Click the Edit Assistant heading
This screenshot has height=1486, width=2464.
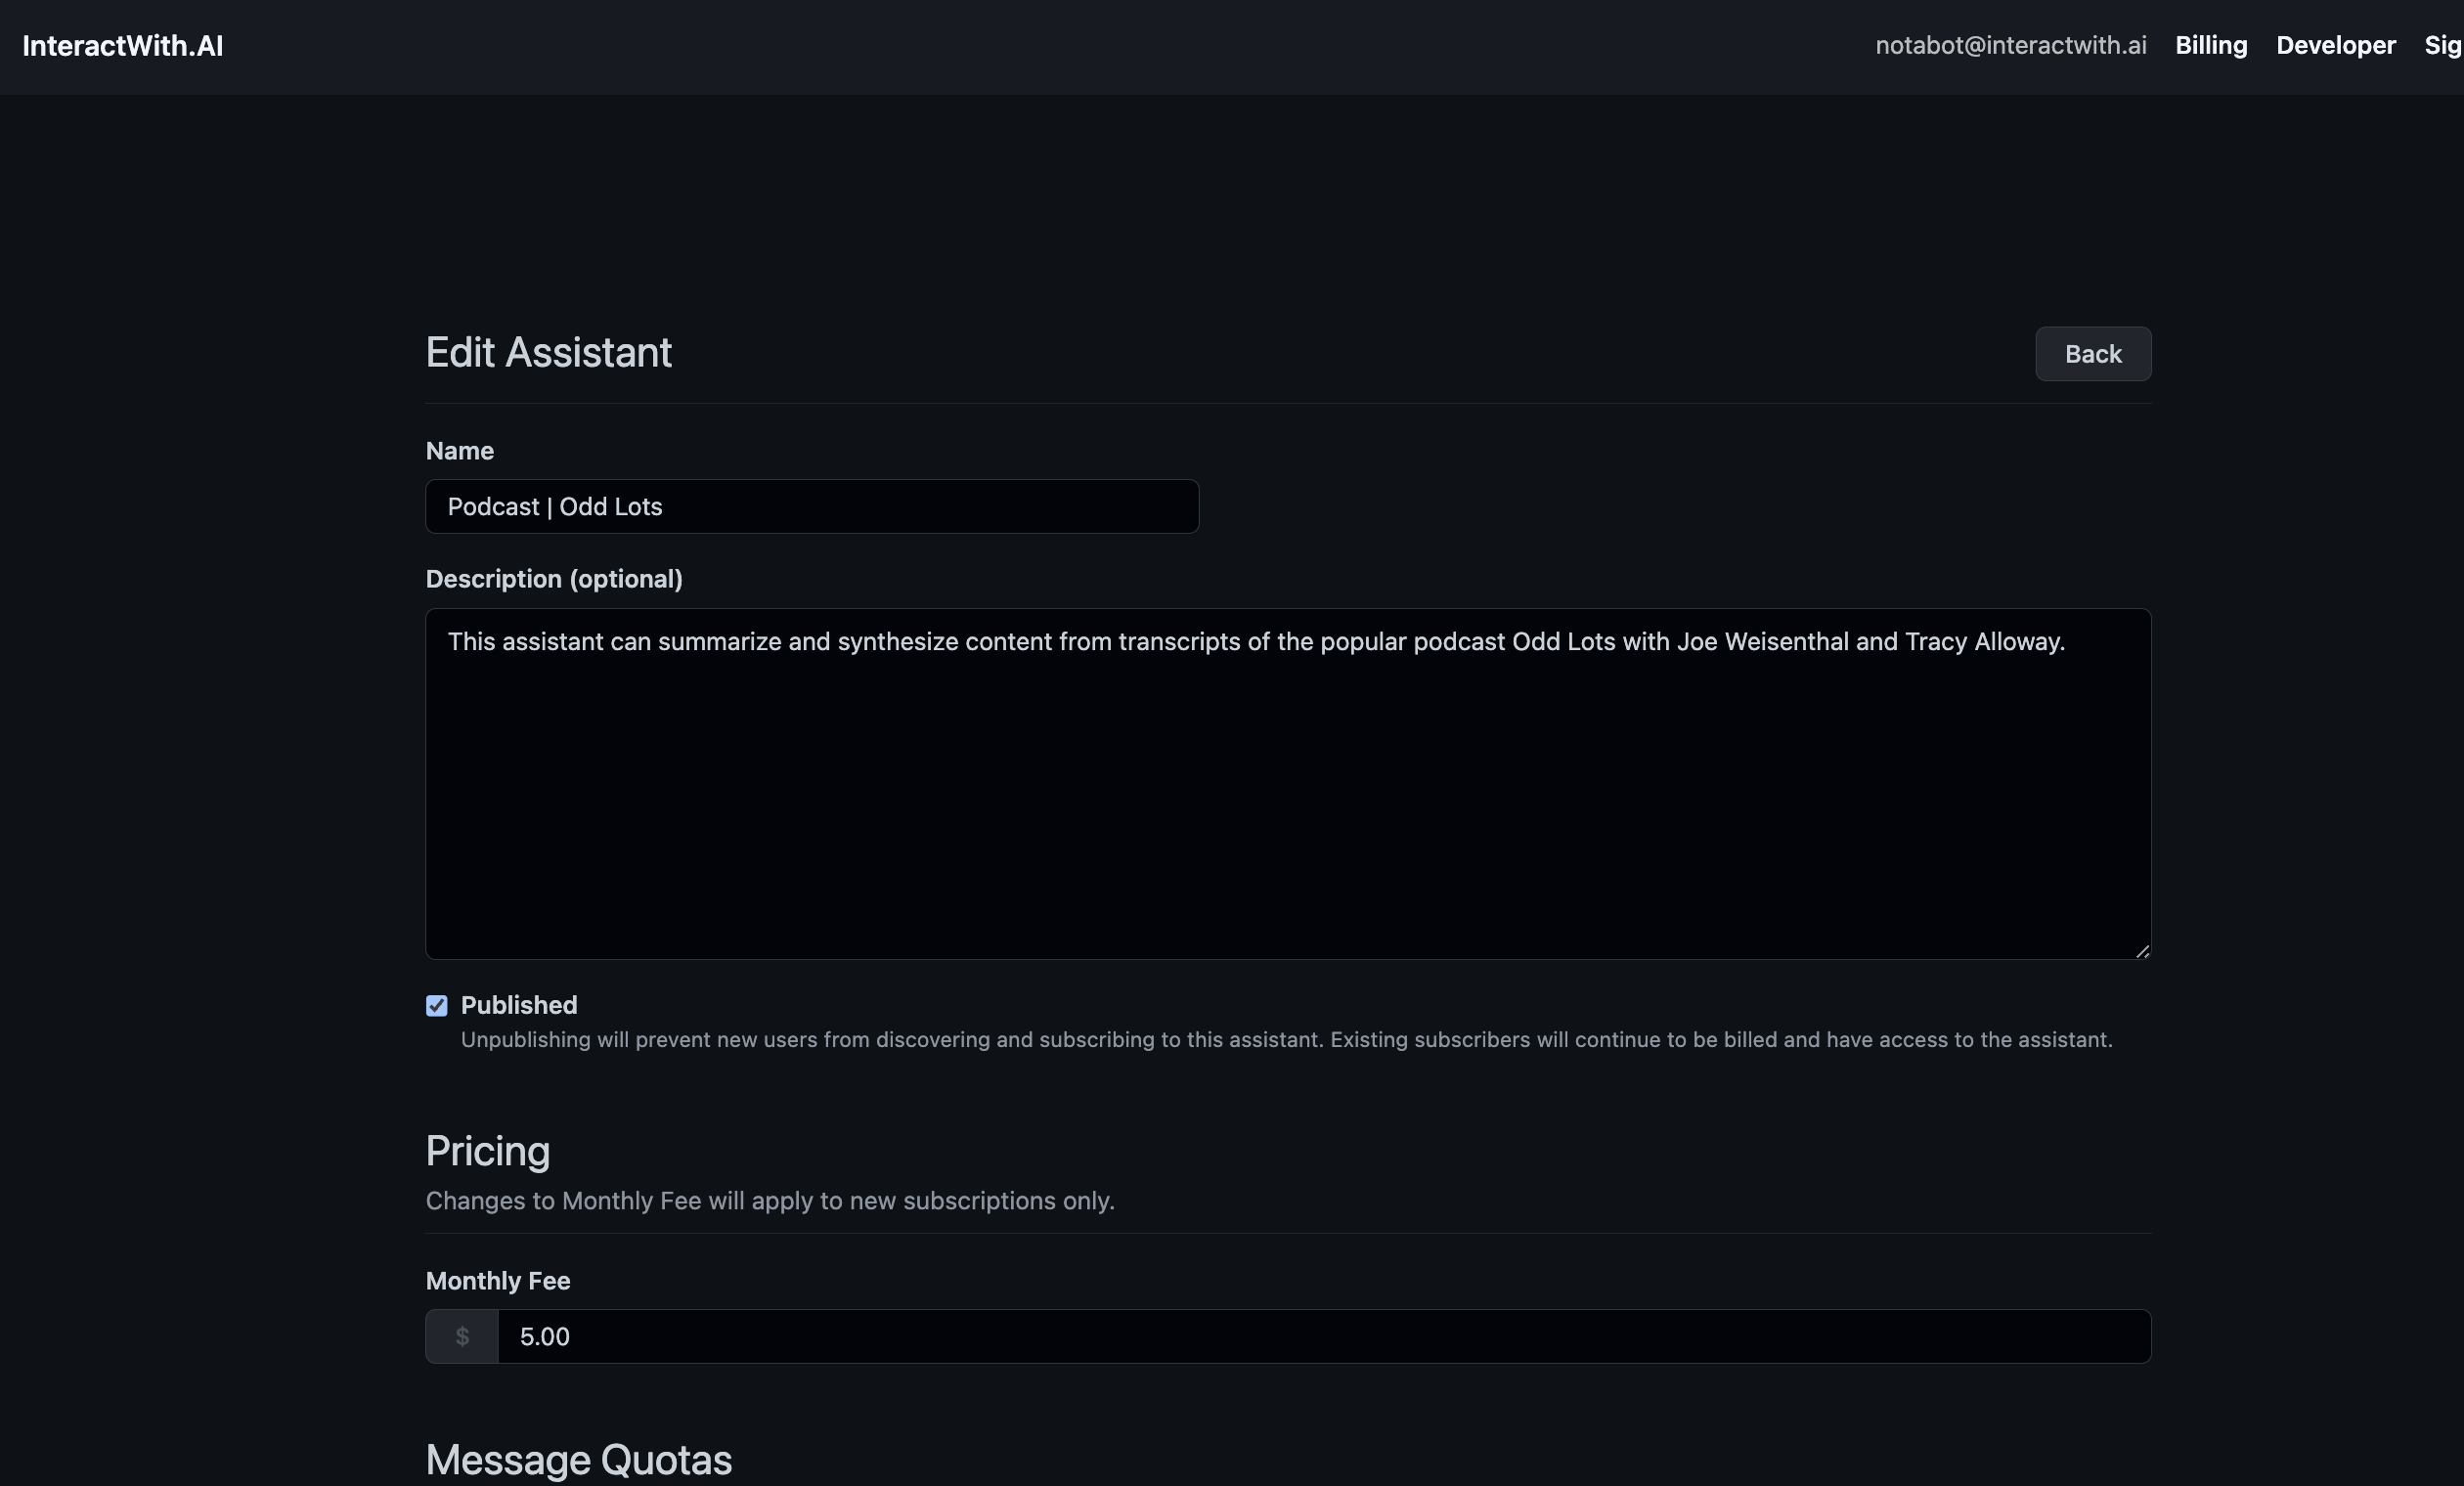pyautogui.click(x=548, y=353)
